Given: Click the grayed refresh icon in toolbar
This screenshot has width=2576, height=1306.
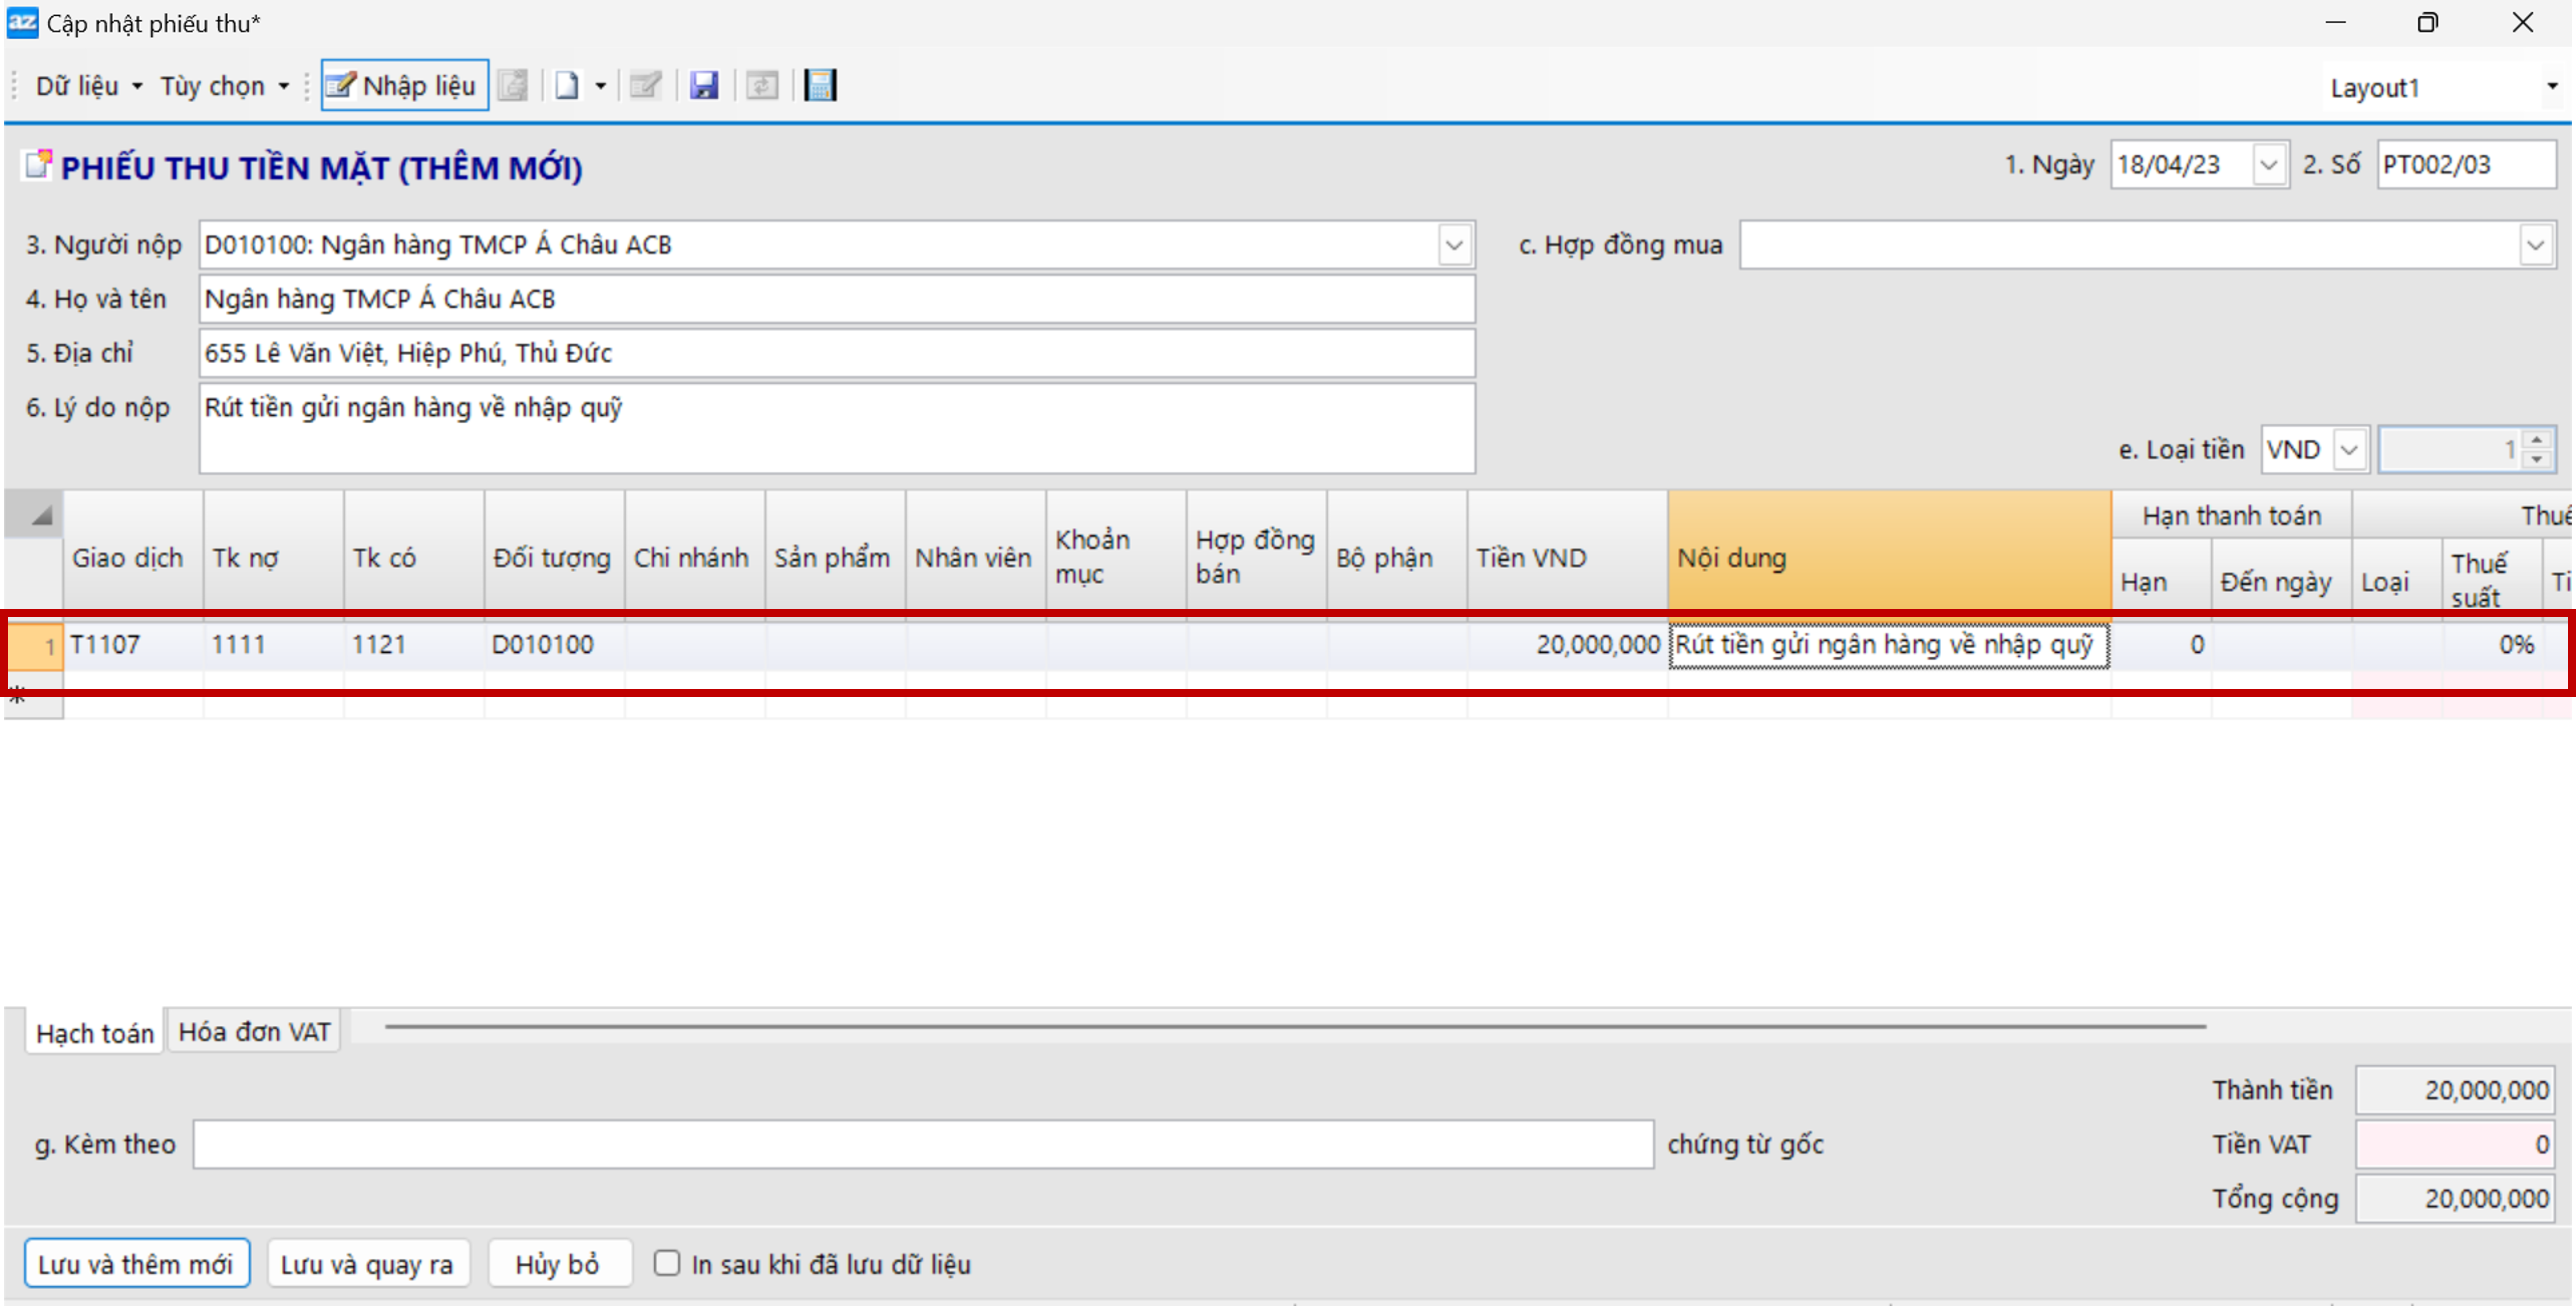Looking at the screenshot, I should [762, 86].
